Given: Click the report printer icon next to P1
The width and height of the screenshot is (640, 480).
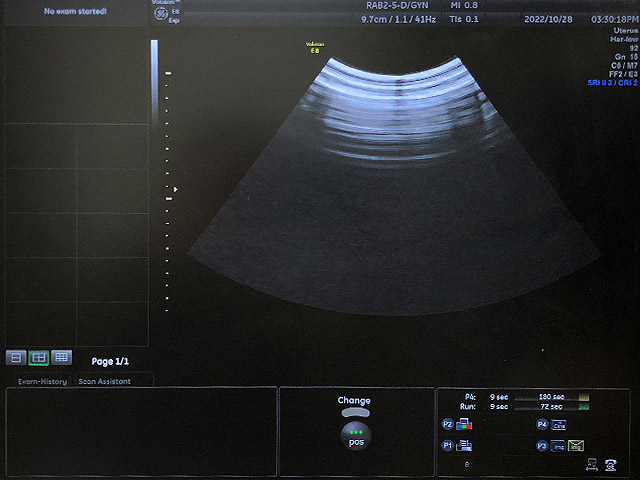Looking at the screenshot, I should click(x=464, y=445).
